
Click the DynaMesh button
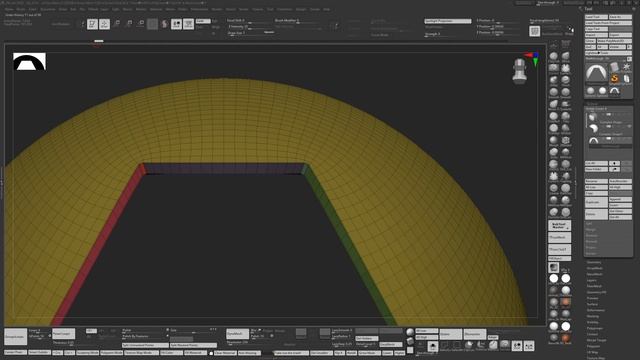point(237,333)
